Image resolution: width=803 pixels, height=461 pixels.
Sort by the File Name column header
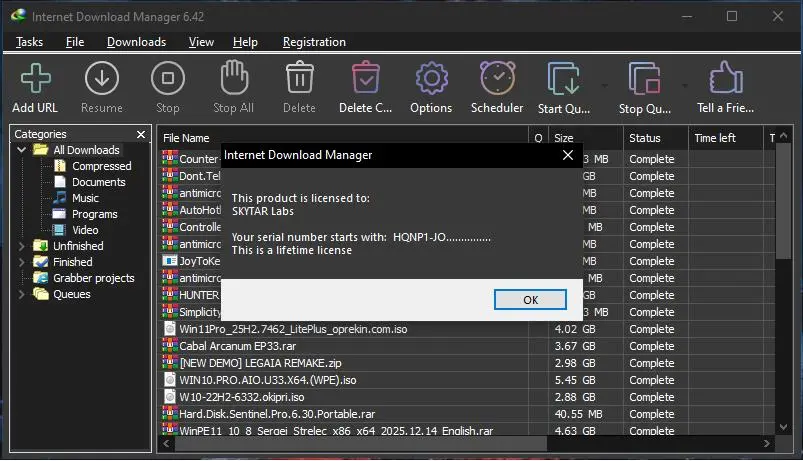tap(344, 138)
